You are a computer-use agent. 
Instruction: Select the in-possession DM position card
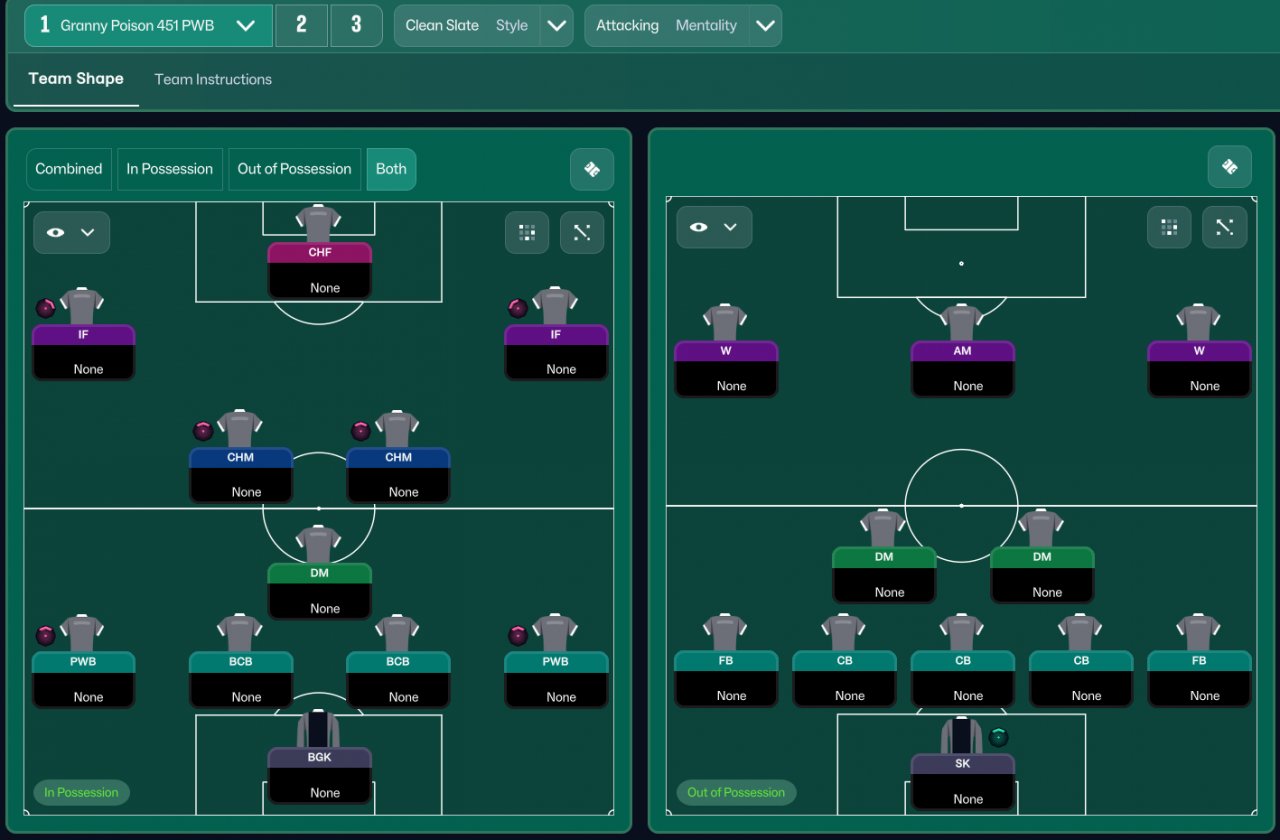pos(320,591)
